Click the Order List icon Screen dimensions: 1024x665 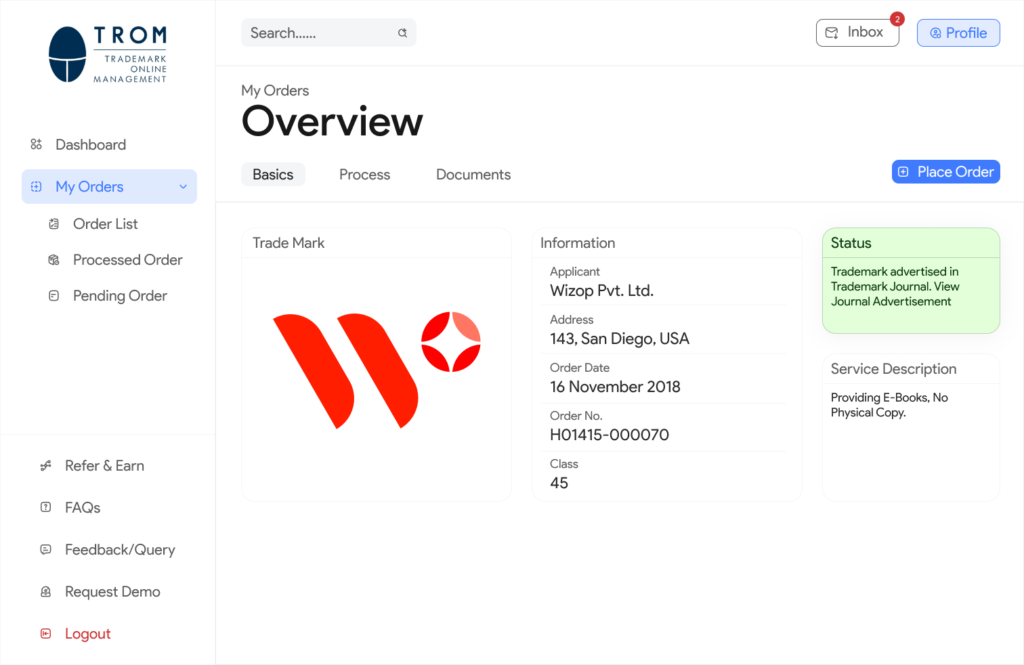tap(54, 224)
